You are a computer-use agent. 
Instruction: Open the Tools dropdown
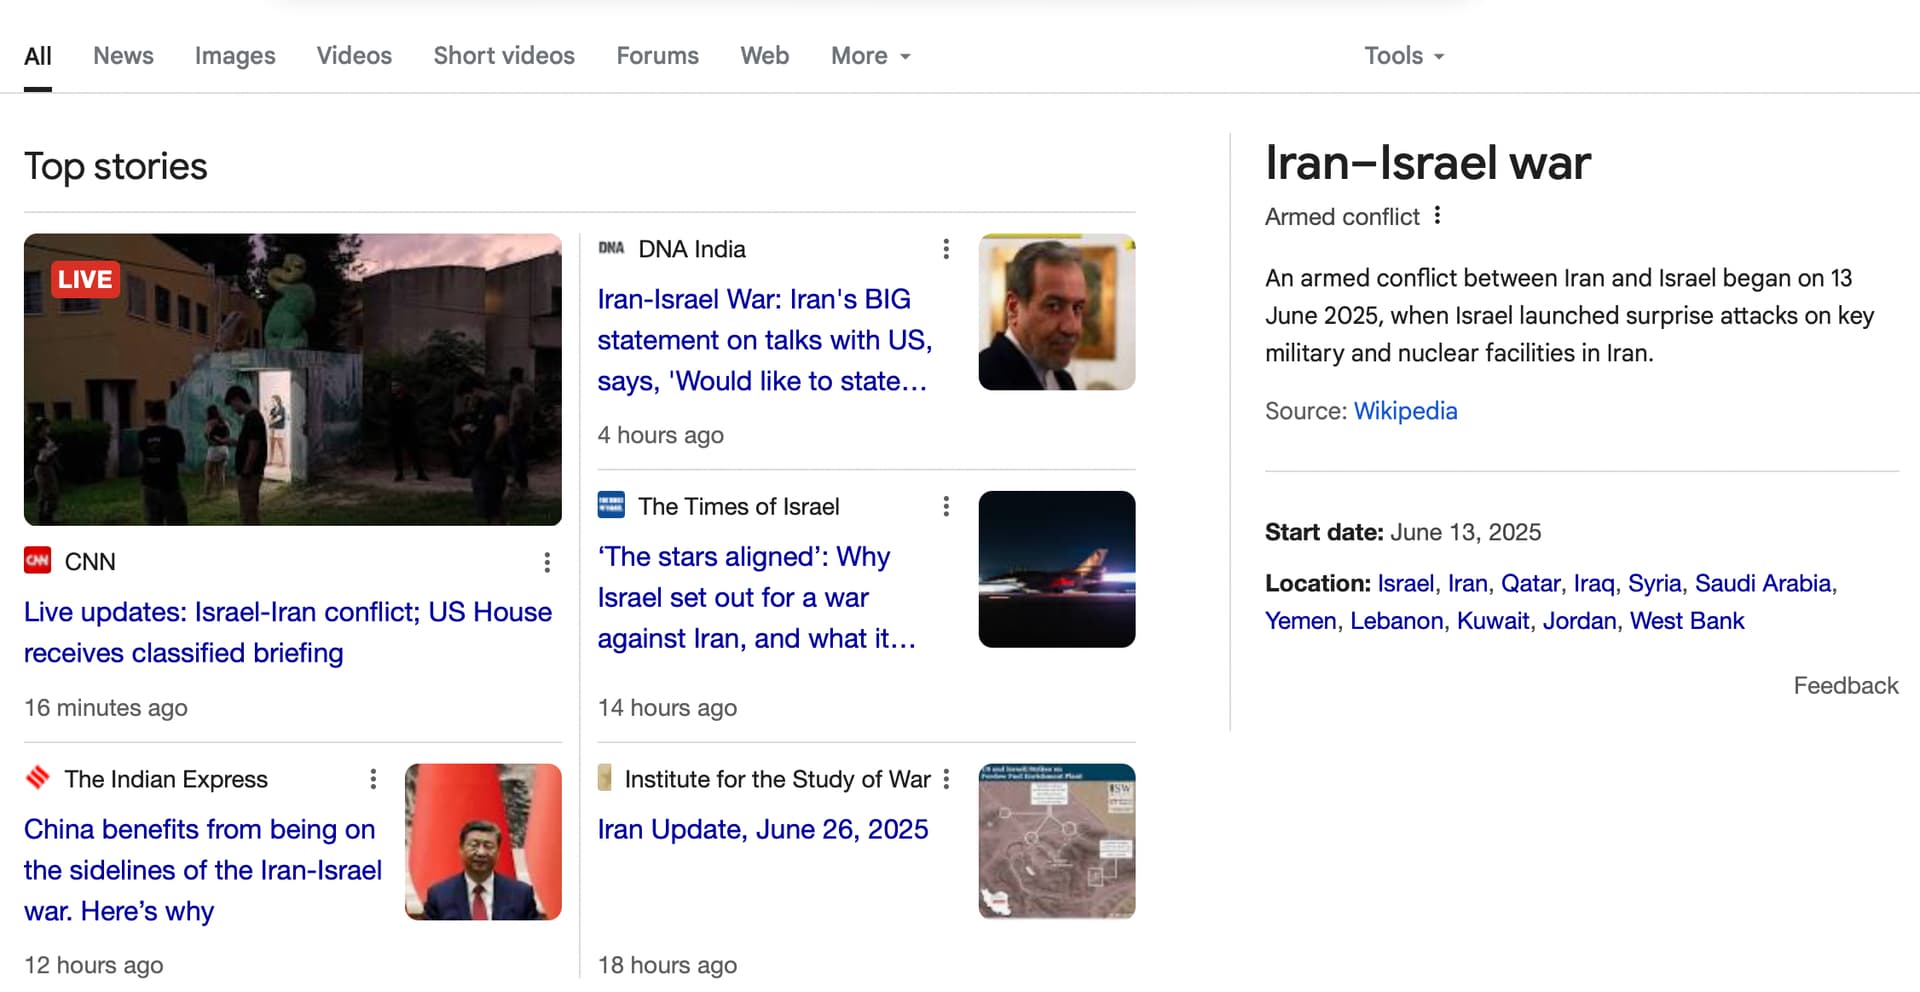(x=1404, y=56)
